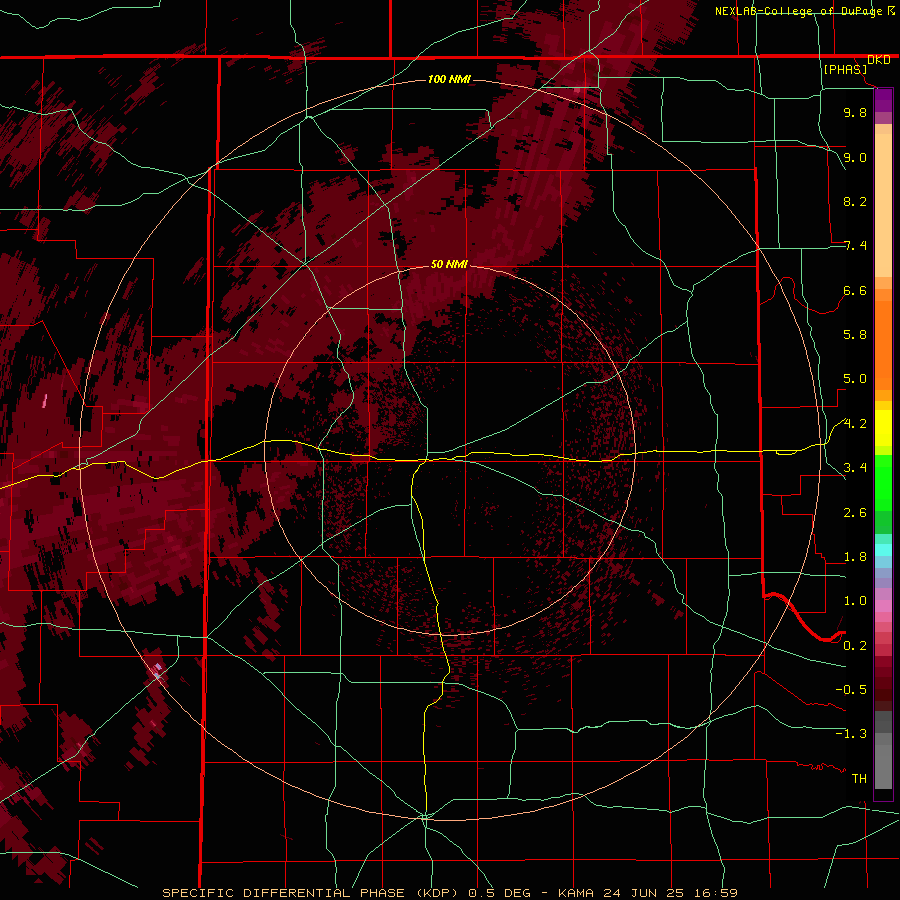900x900 pixels.
Task: Click the 7.4 legend value
Action: [x=855, y=246]
